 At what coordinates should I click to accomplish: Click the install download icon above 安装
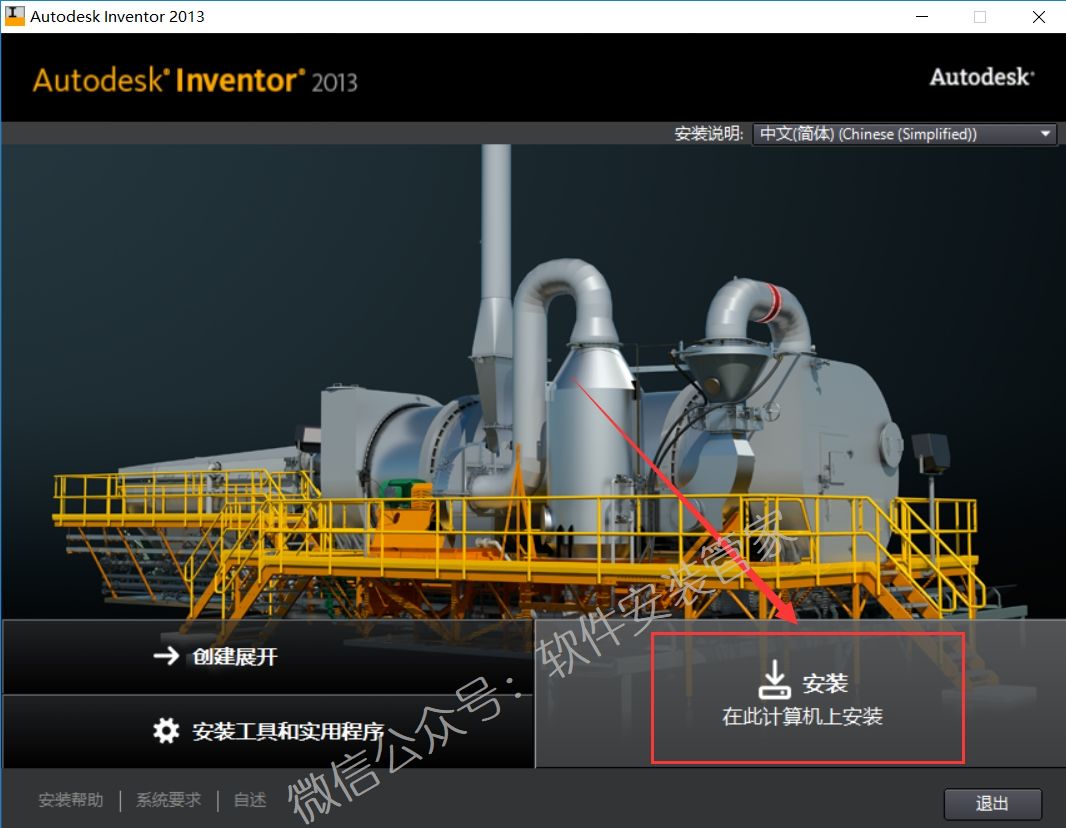pyautogui.click(x=775, y=679)
